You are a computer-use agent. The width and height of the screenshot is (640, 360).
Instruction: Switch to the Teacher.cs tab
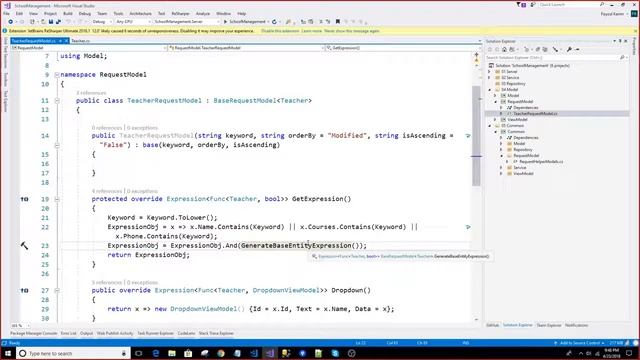(80, 41)
